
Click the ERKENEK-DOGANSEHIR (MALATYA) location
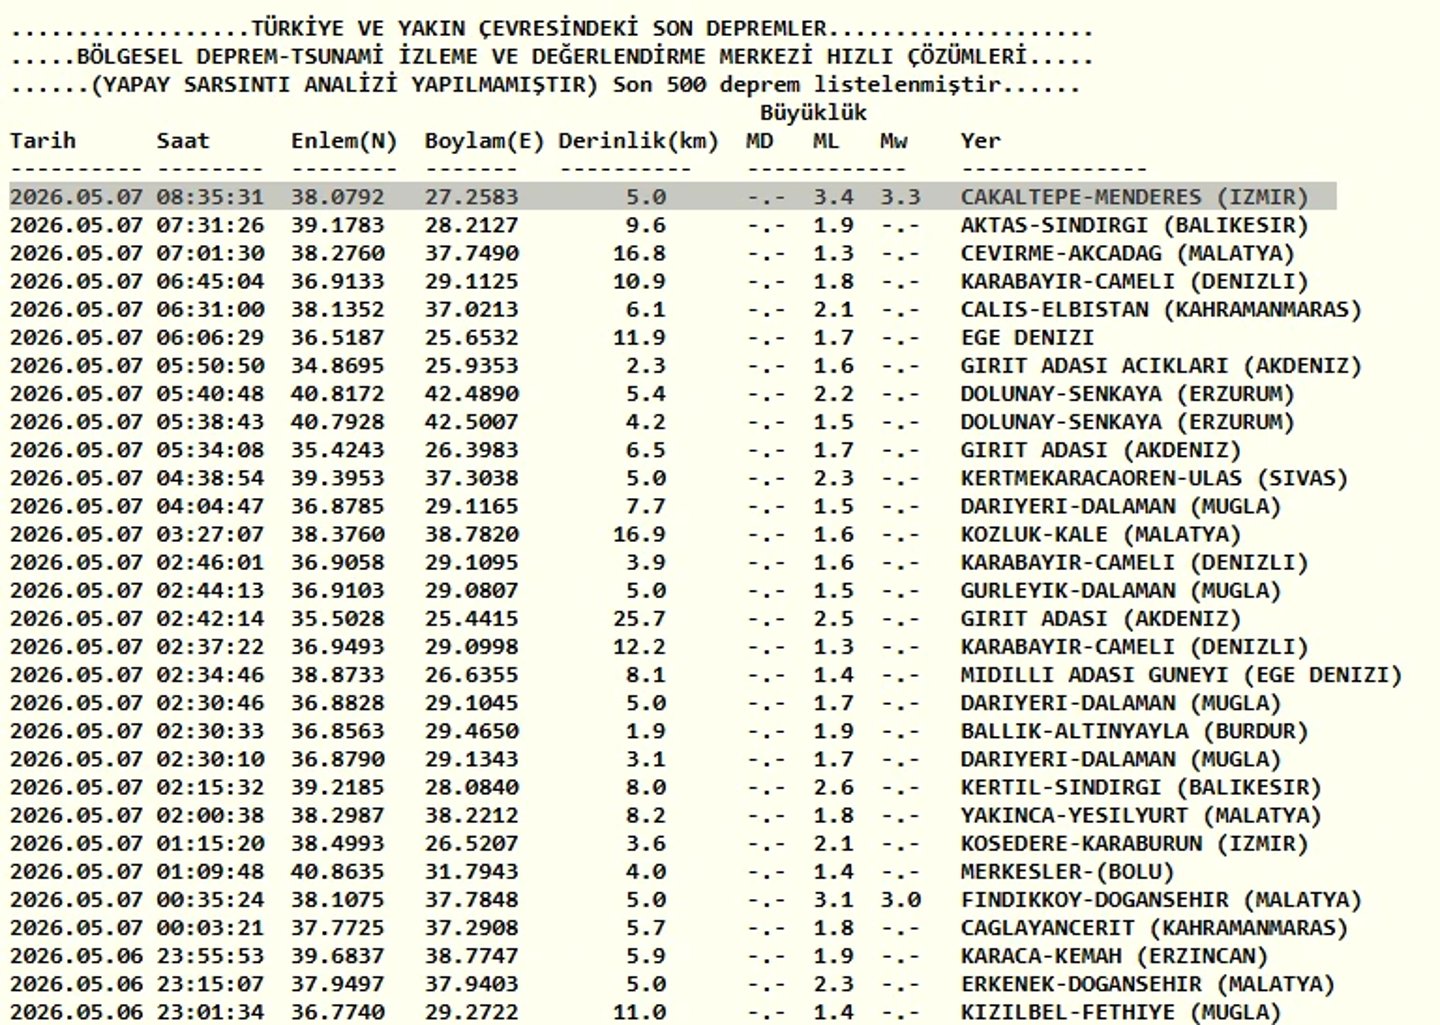coord(1147,984)
